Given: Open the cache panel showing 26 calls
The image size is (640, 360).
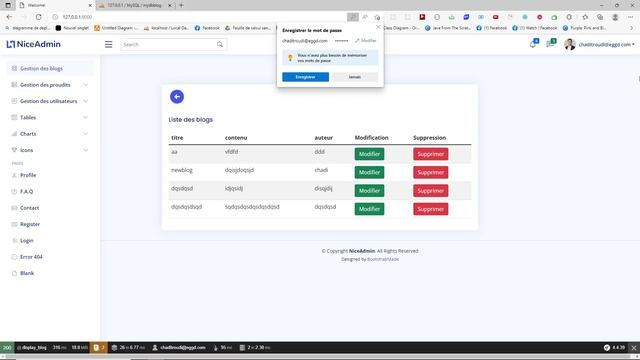Looking at the screenshot, I should [128, 348].
